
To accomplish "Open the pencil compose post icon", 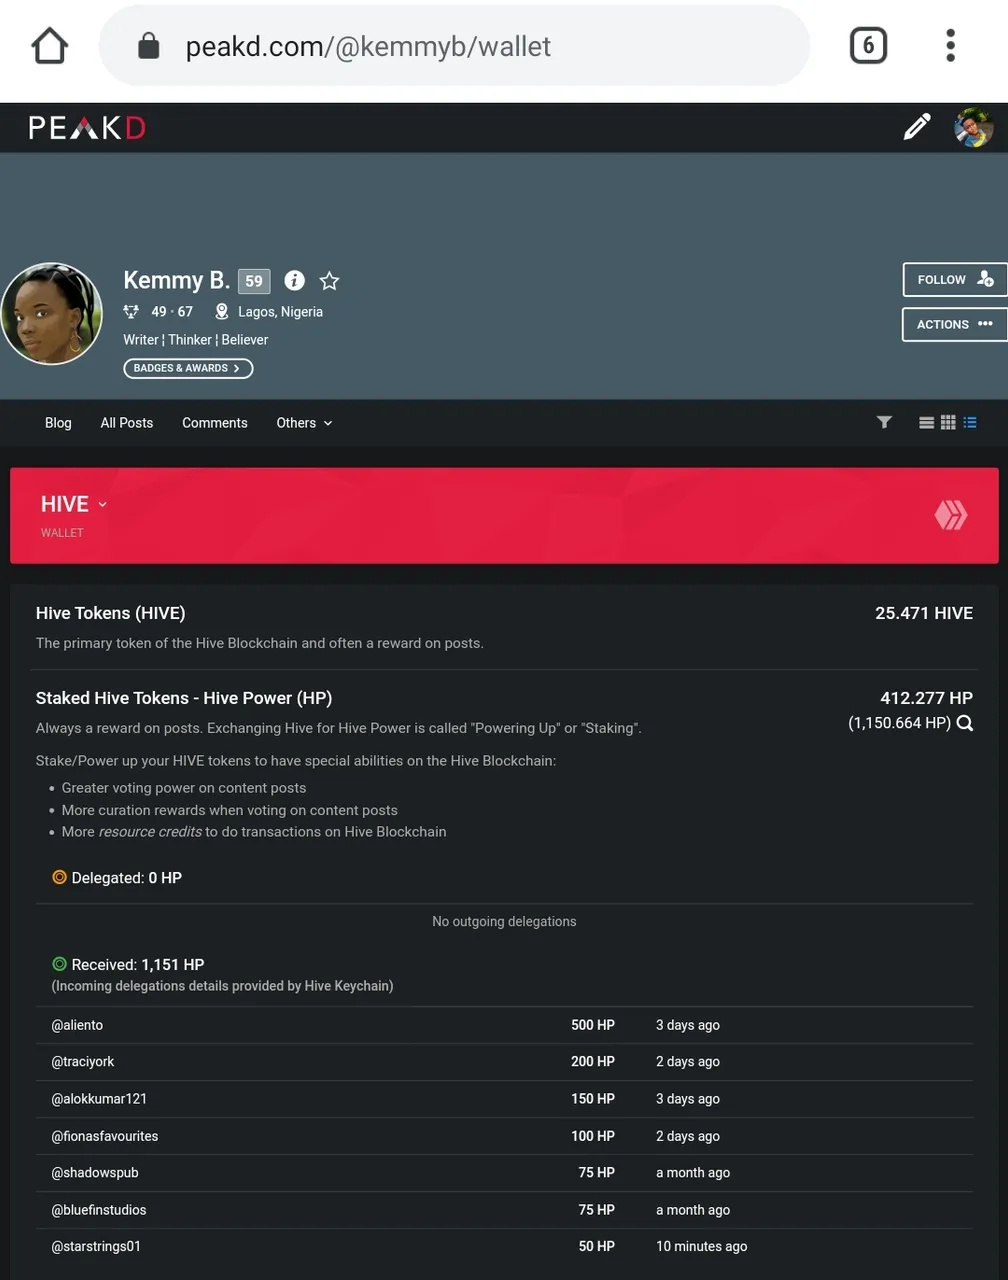I will [x=916, y=127].
